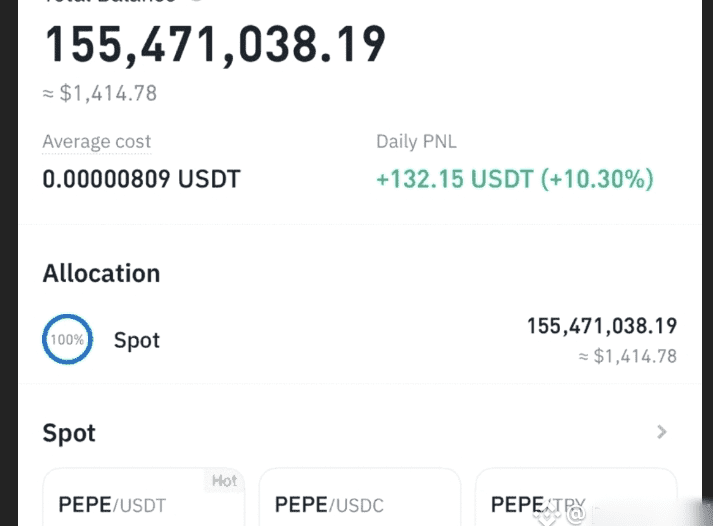Select the Spot label beside the ring
Viewport: 713px width, 526px height.
[137, 340]
